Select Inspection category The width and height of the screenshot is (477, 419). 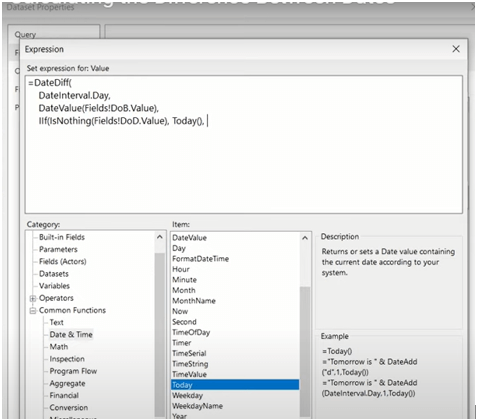coord(67,359)
